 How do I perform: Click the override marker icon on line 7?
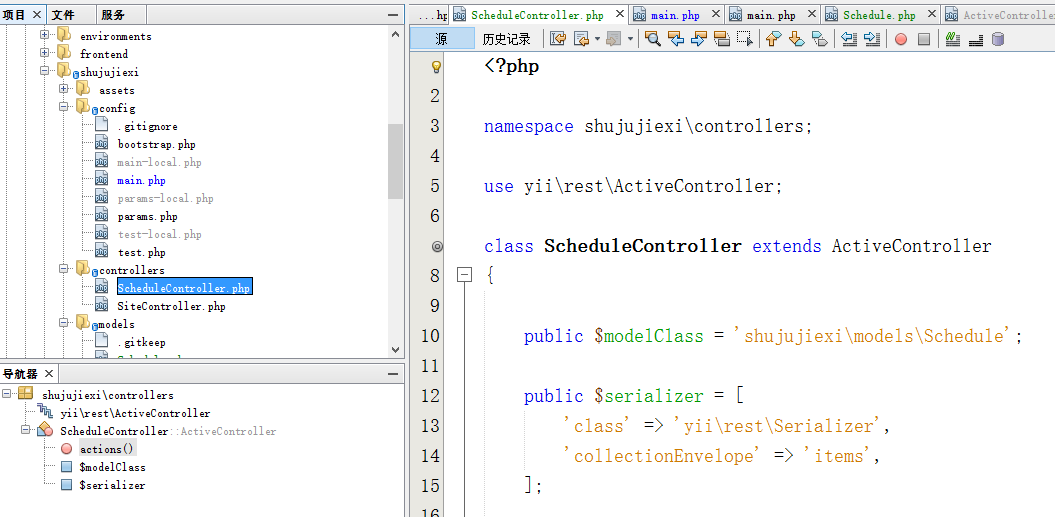coord(437,246)
